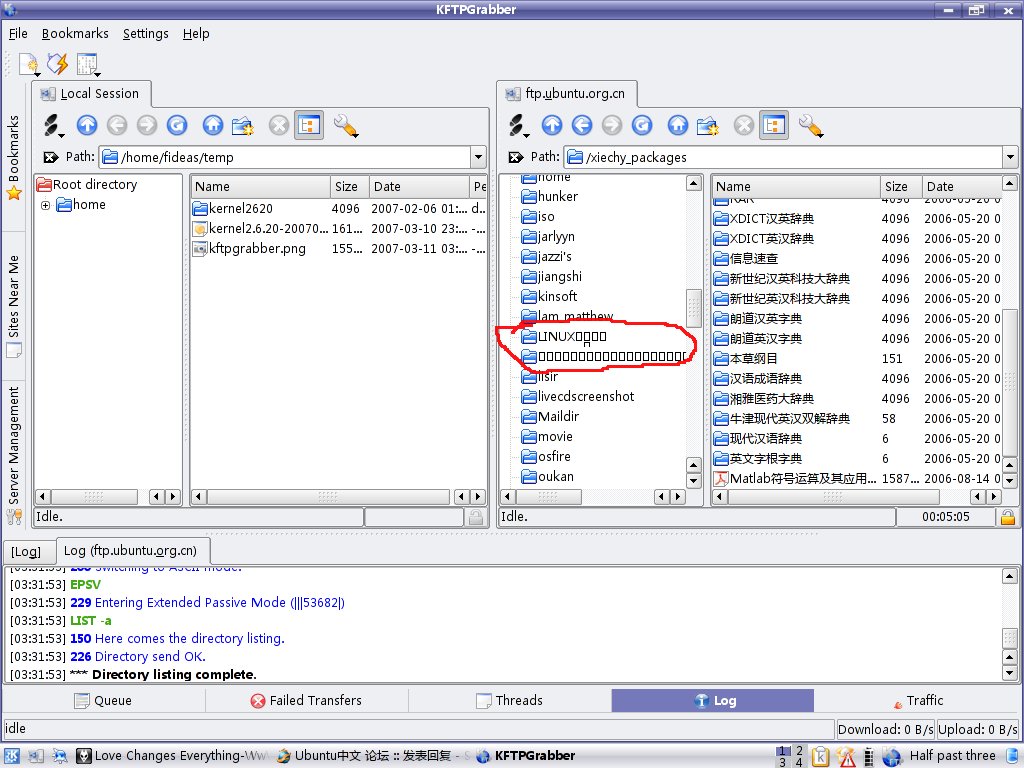Toggle the directory tree in ftp.ubuntu.org.cn panel
The width and height of the screenshot is (1024, 768).
click(774, 125)
